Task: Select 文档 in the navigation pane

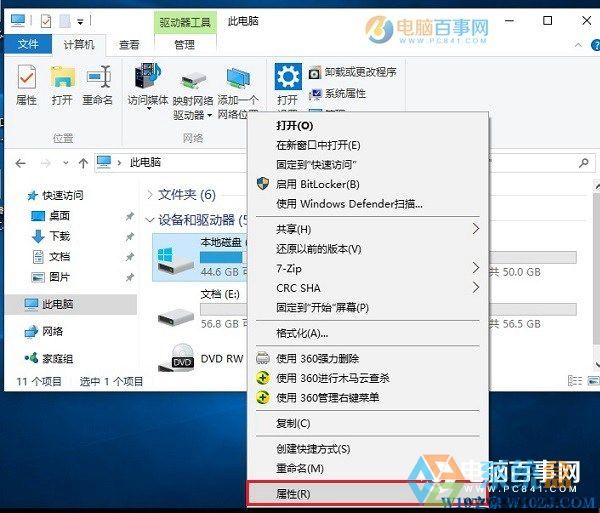Action: [51, 256]
